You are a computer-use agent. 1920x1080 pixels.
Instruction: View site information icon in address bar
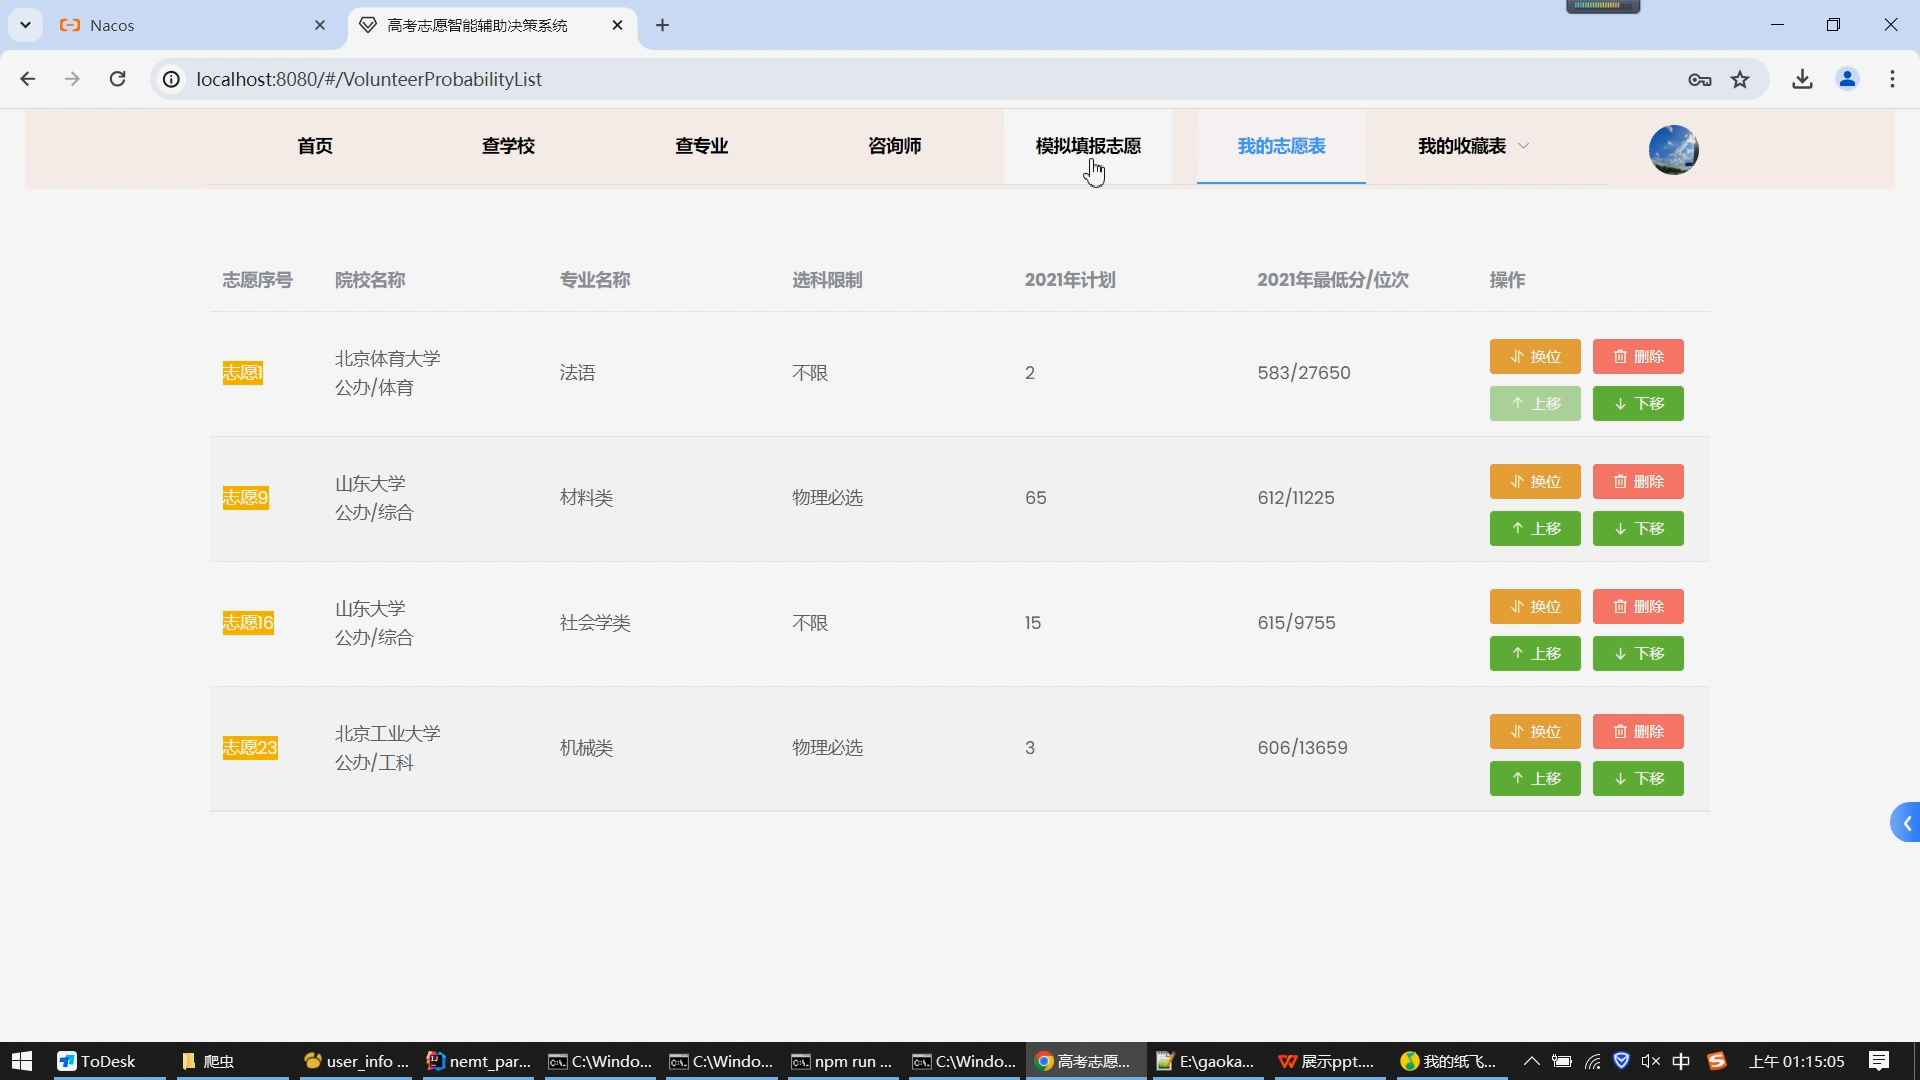pyautogui.click(x=172, y=79)
